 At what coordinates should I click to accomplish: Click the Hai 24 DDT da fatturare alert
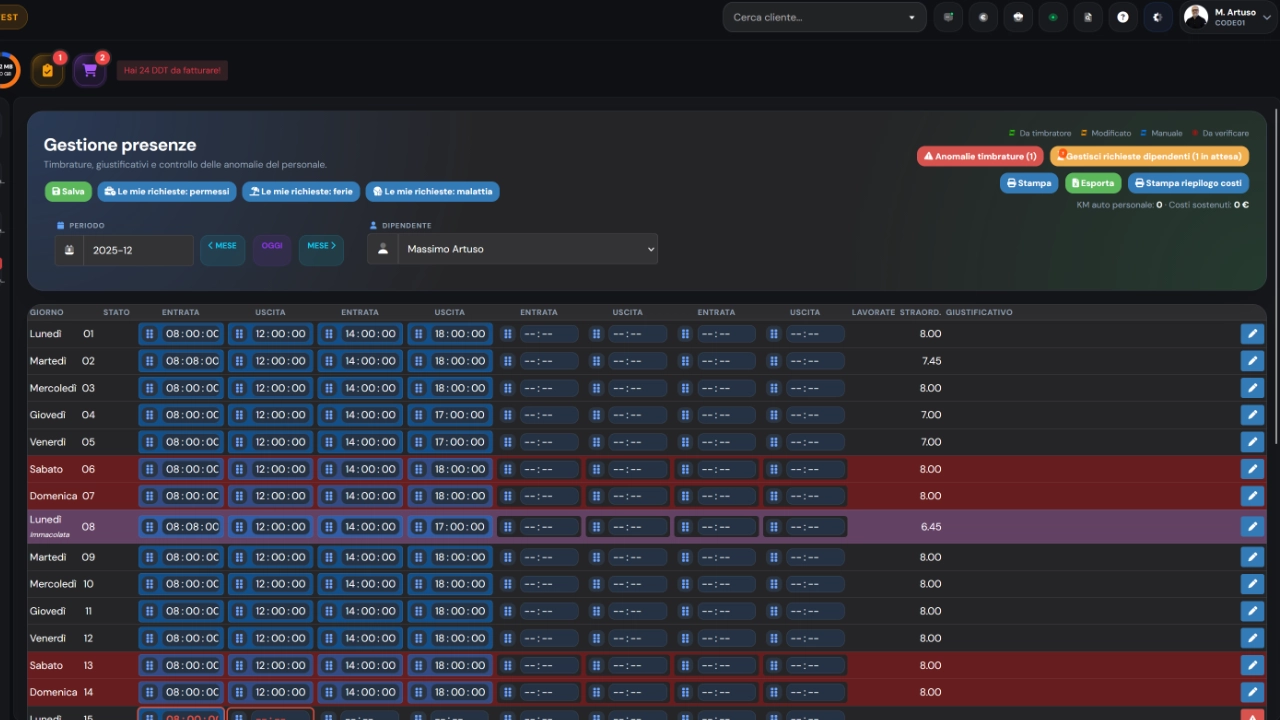173,70
